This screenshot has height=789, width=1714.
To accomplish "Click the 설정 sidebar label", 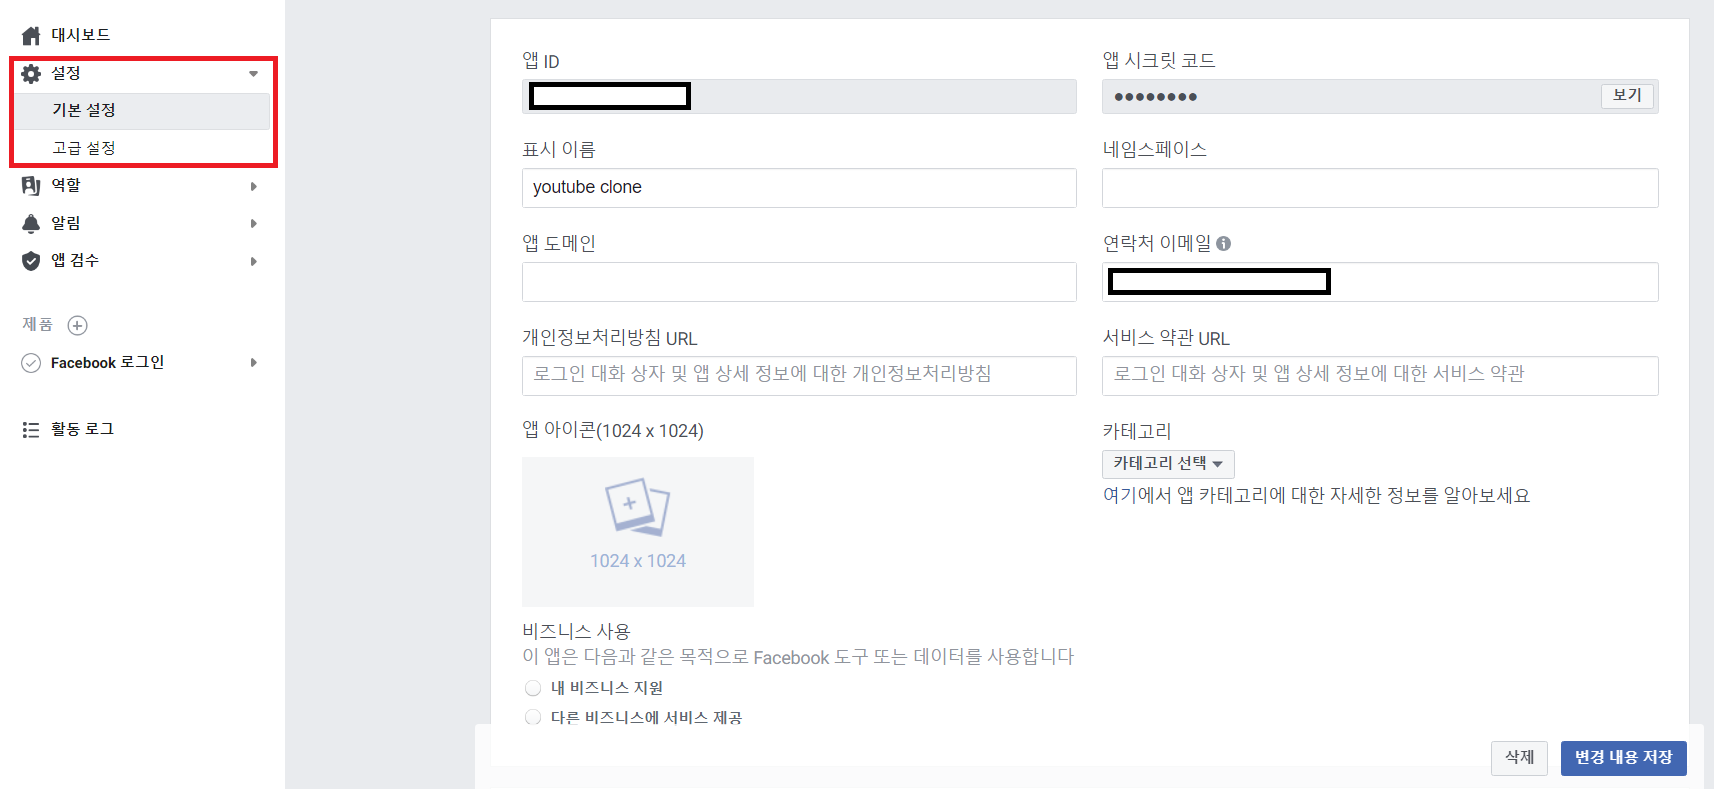I will (66, 73).
